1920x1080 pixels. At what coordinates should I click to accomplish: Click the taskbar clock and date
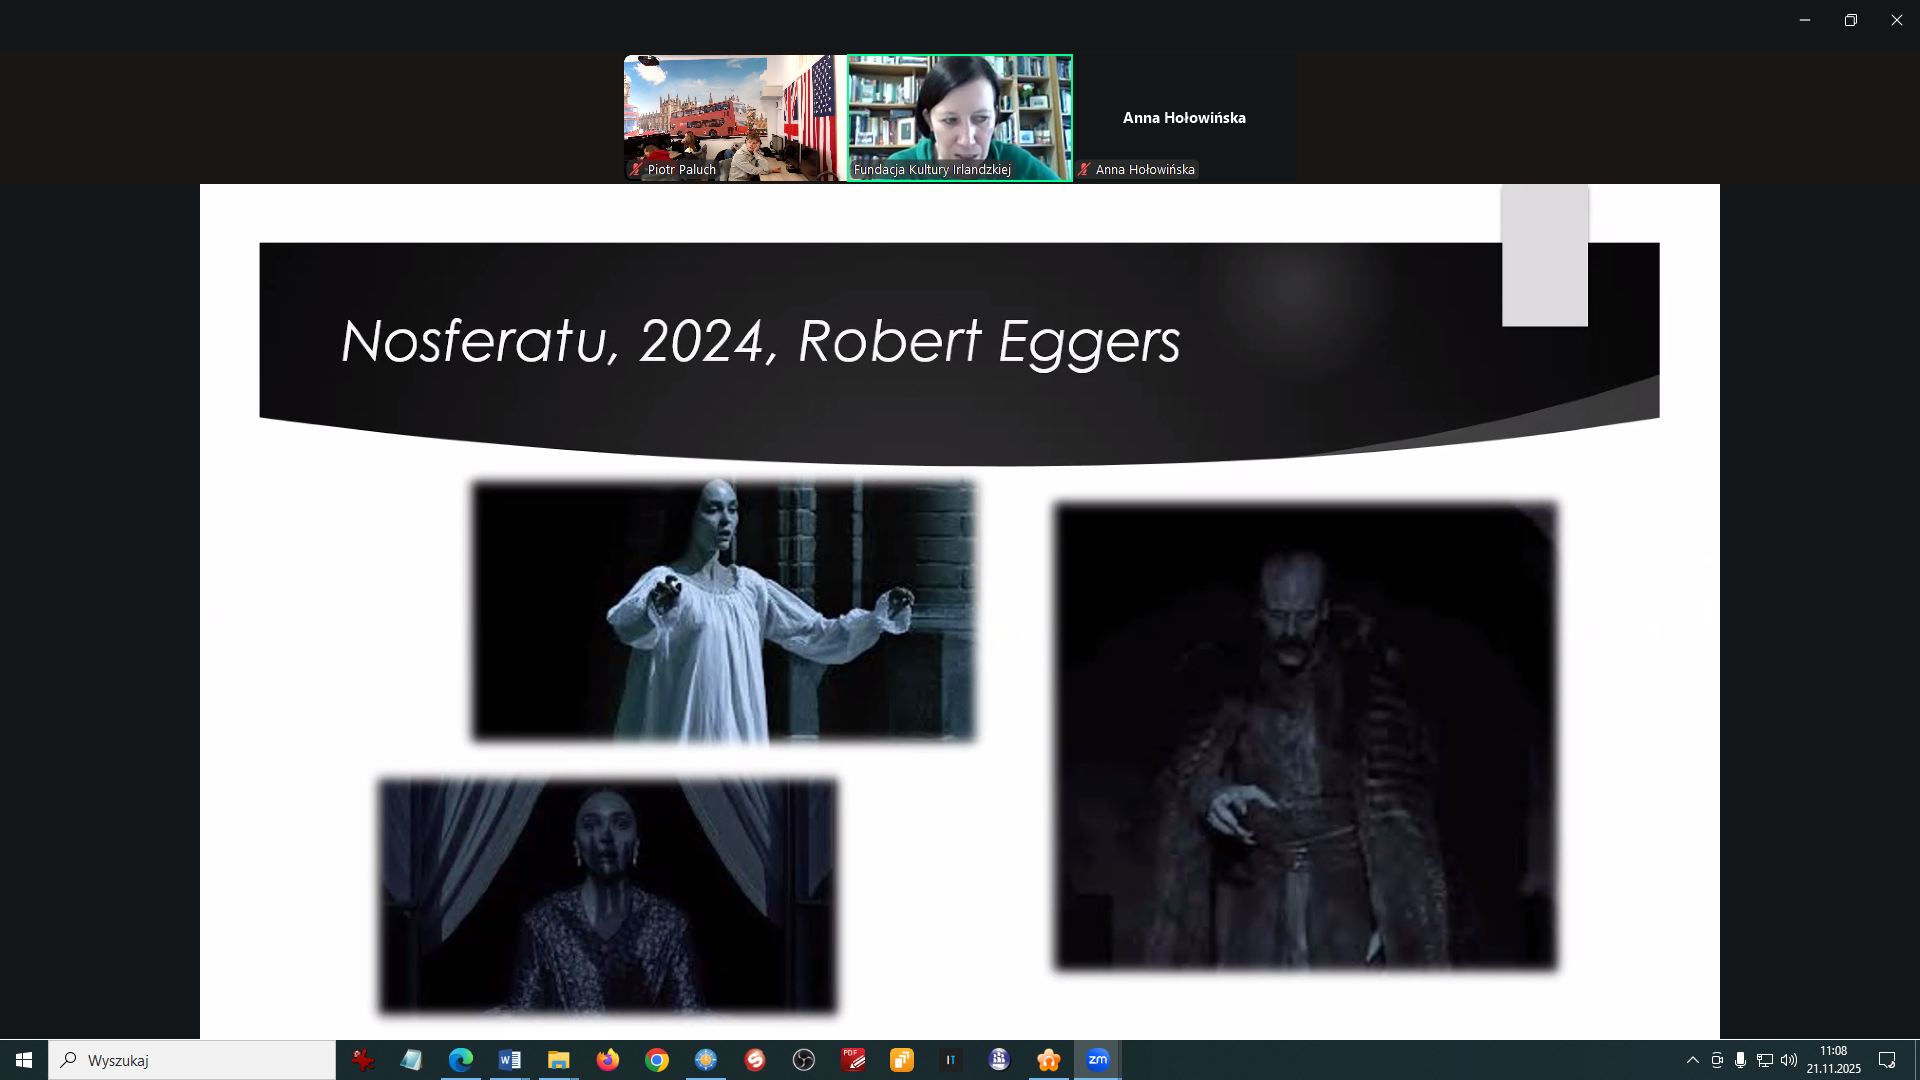[x=1833, y=1060]
